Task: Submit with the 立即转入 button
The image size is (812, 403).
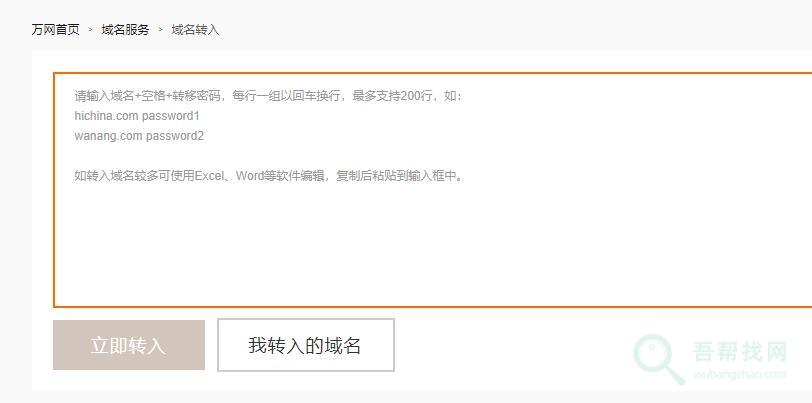Action: point(129,345)
